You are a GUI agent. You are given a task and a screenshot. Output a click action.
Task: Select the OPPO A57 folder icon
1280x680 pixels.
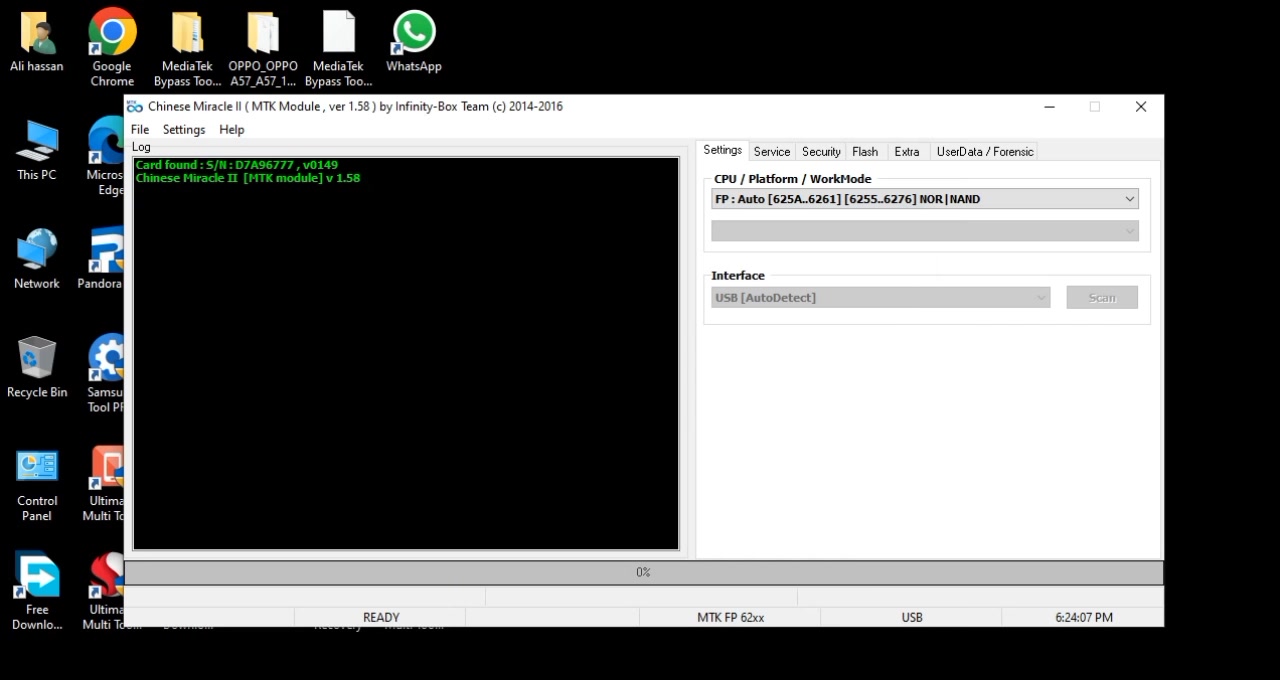(x=263, y=48)
